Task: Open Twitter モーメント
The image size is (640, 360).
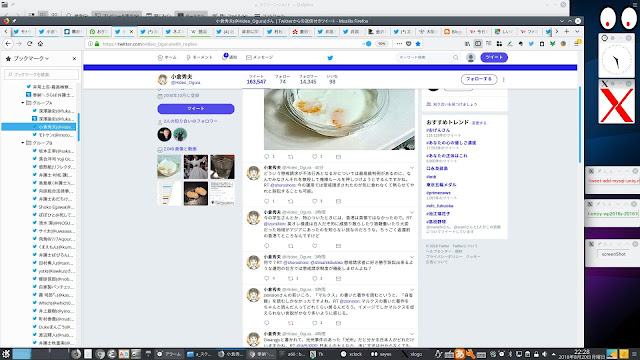Action: coord(199,58)
